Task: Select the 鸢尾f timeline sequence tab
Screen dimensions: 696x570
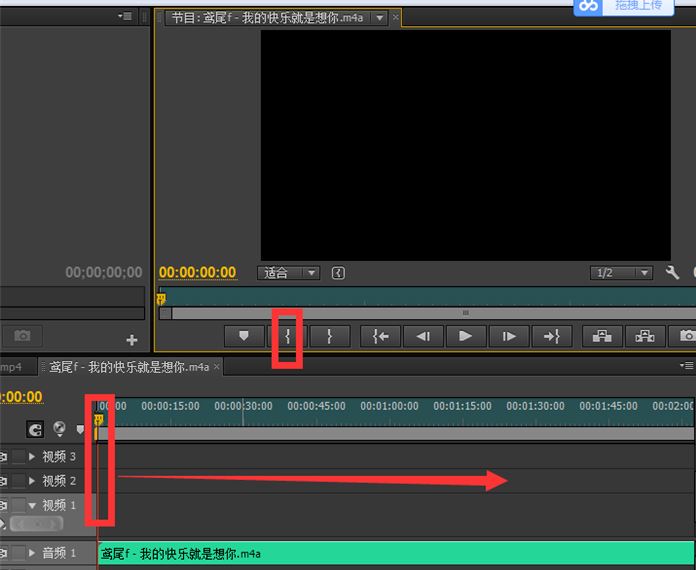Action: coord(129,367)
